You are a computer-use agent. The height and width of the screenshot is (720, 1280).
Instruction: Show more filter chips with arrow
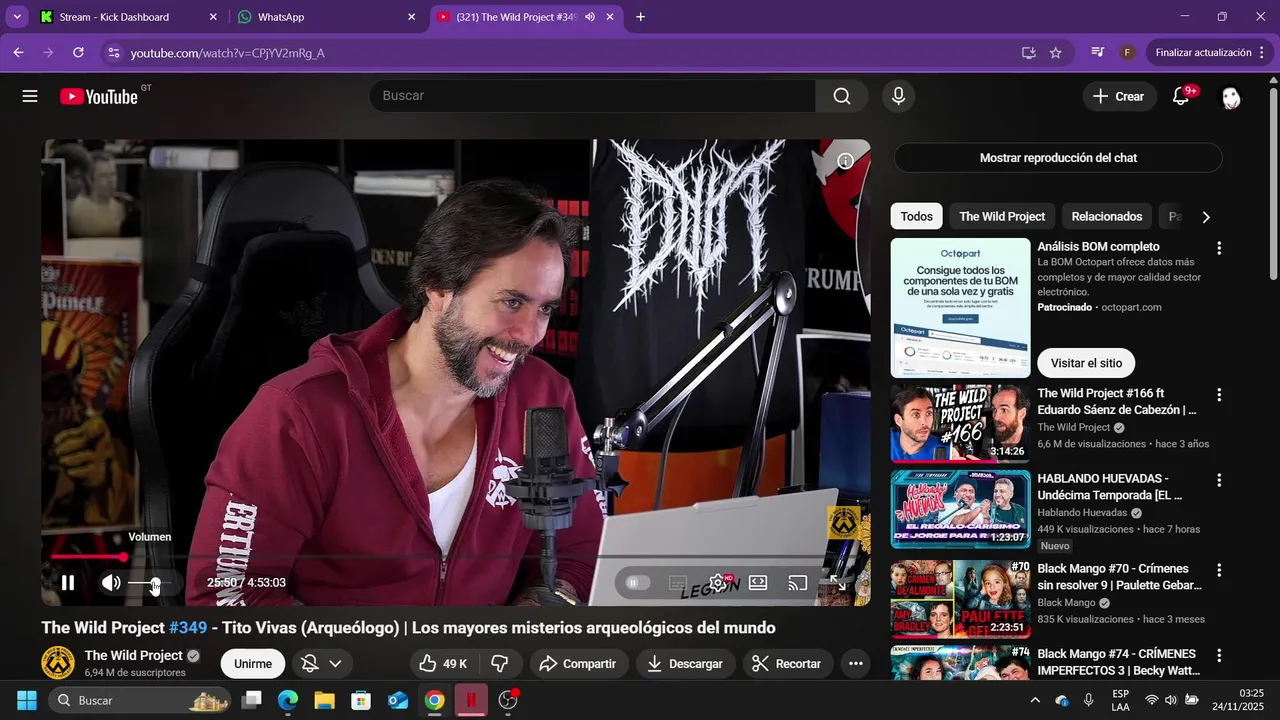tap(1206, 216)
